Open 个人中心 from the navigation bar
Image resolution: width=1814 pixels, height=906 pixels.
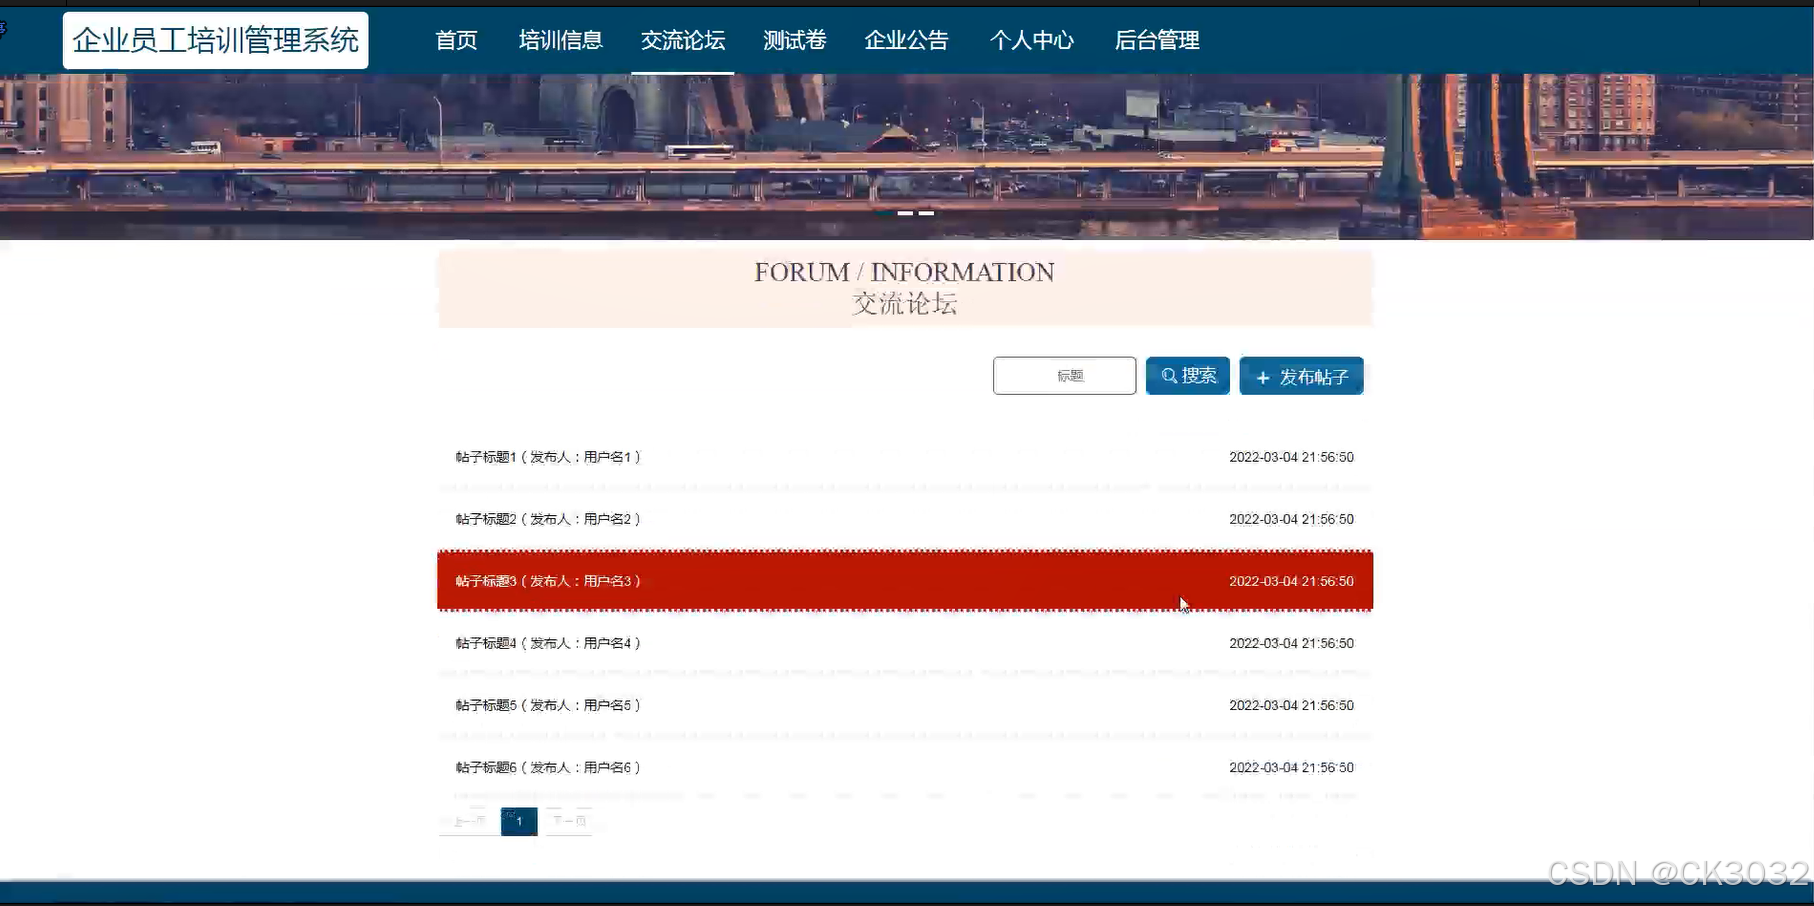(x=1032, y=40)
